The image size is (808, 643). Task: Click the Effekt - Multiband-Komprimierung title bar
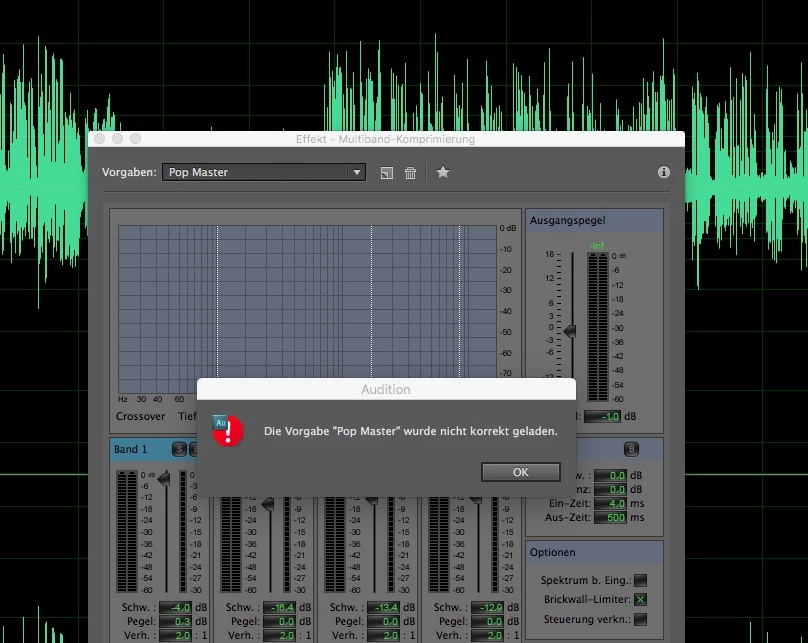click(385, 139)
